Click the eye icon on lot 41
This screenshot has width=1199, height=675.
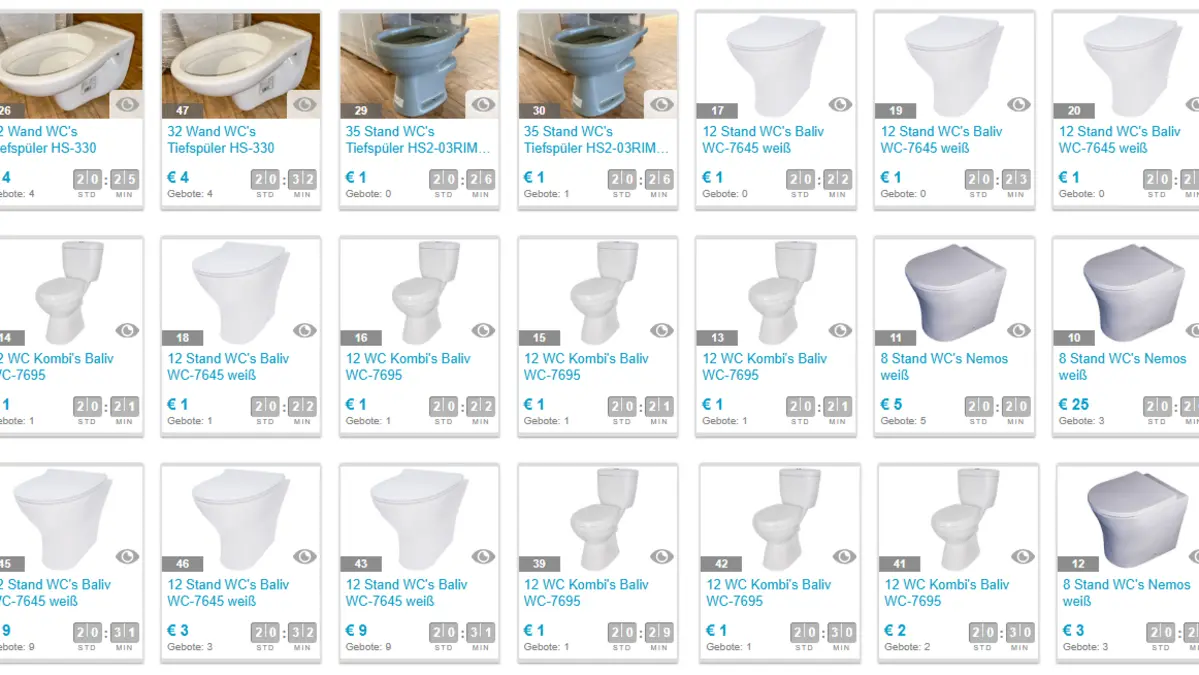point(1022,557)
